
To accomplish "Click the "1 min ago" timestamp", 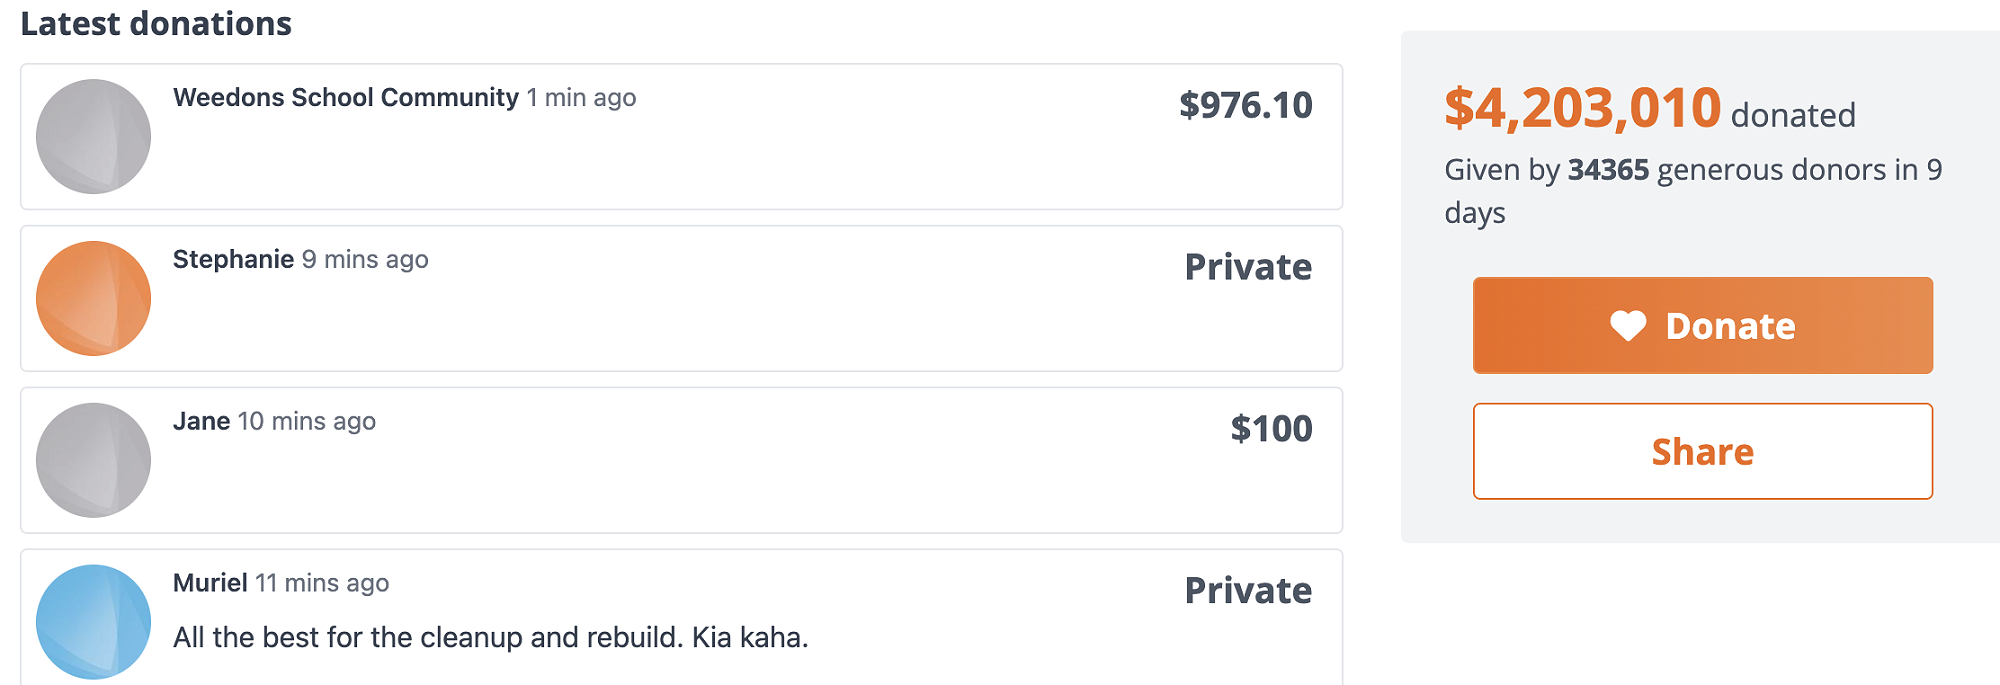I will (581, 98).
